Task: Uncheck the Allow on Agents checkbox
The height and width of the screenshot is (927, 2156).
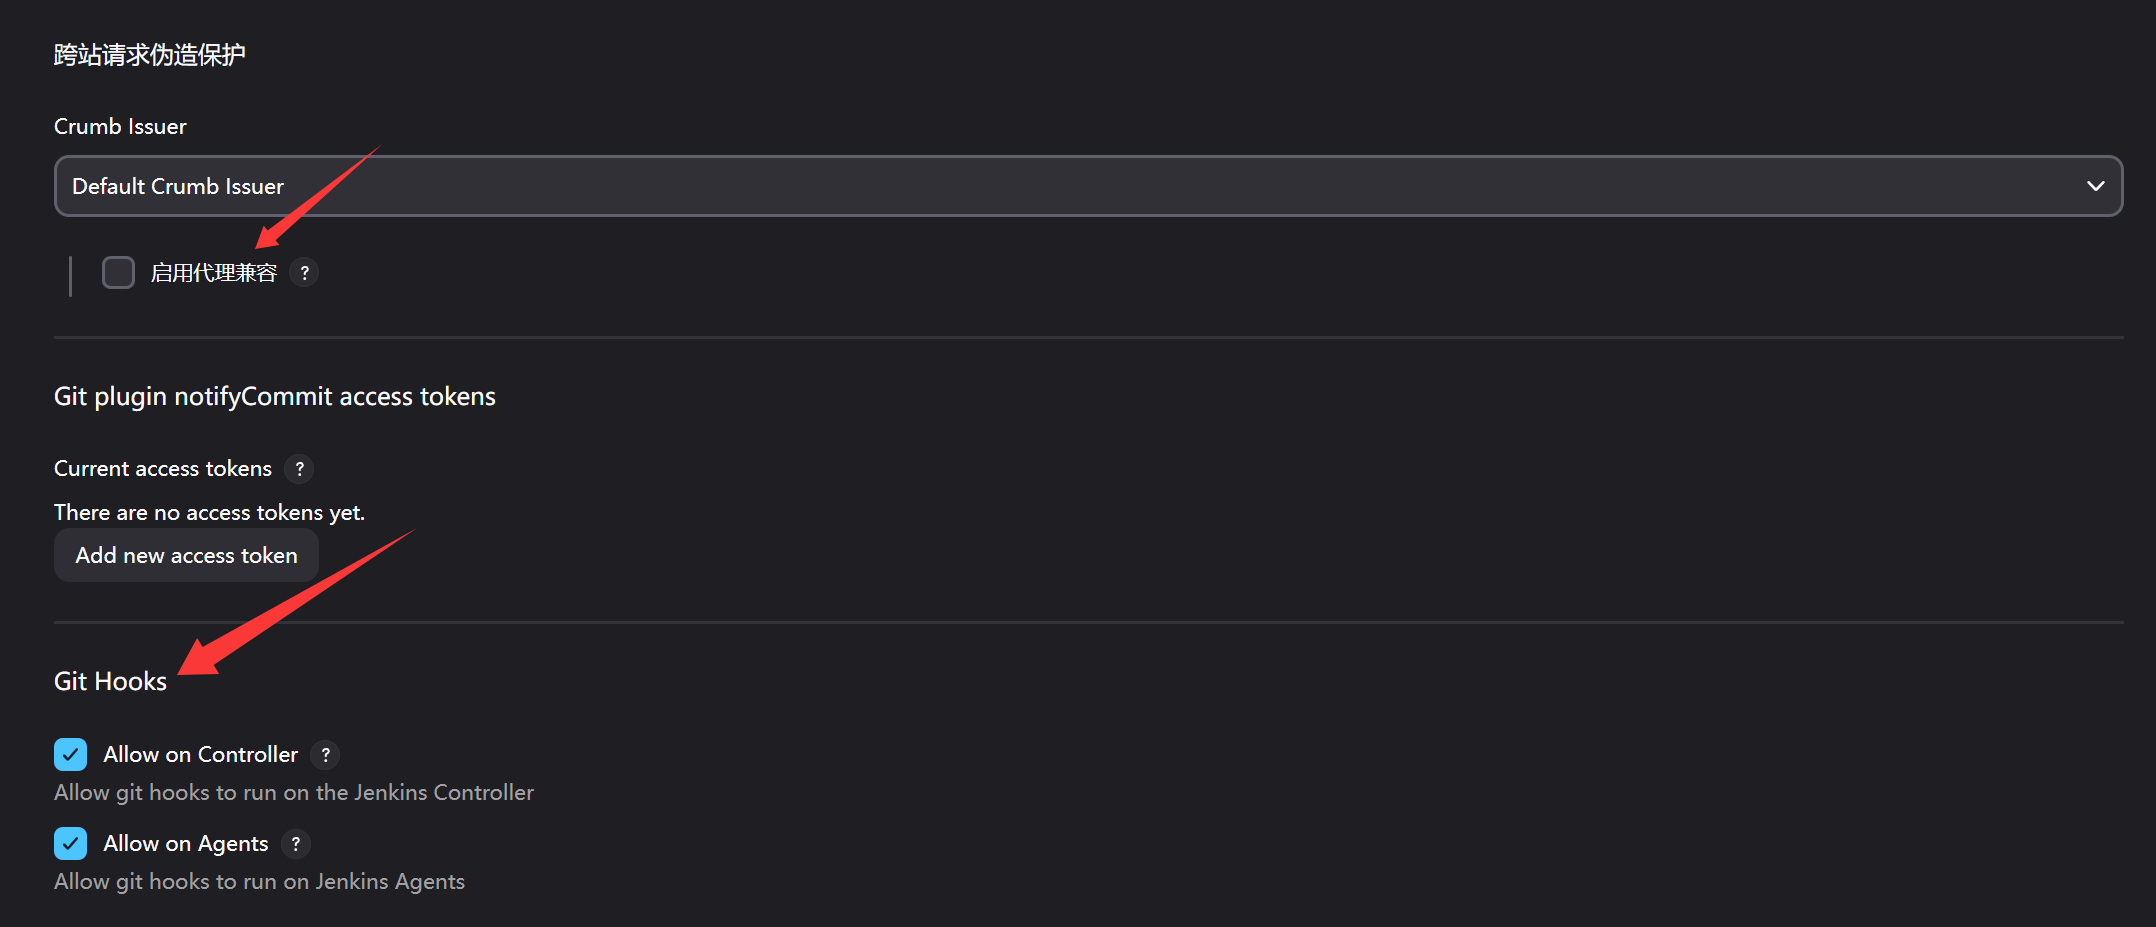Action: pyautogui.click(x=70, y=844)
